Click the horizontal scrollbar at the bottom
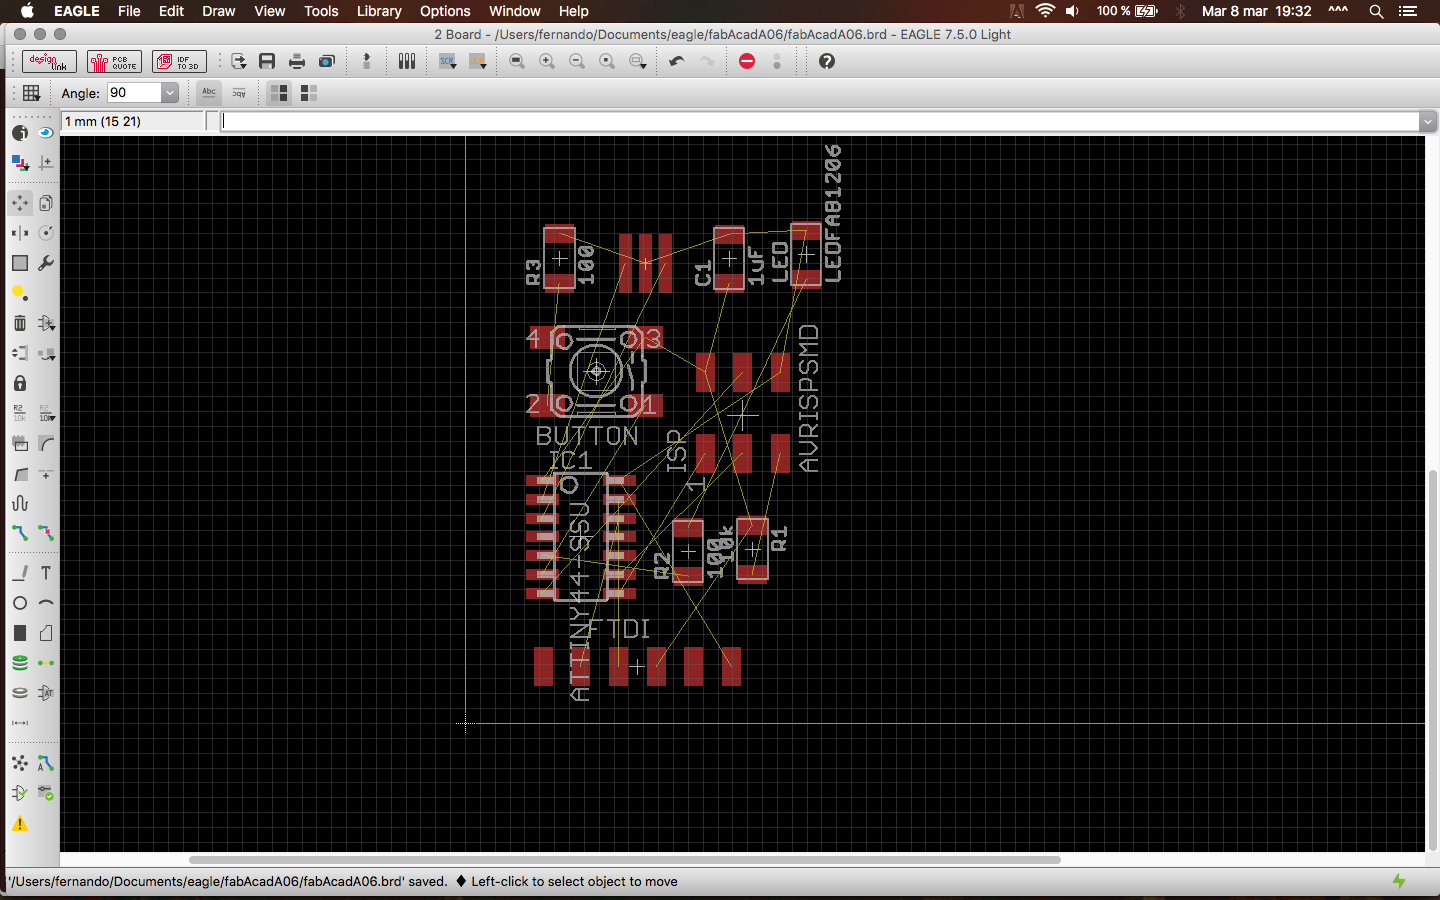 (625, 859)
